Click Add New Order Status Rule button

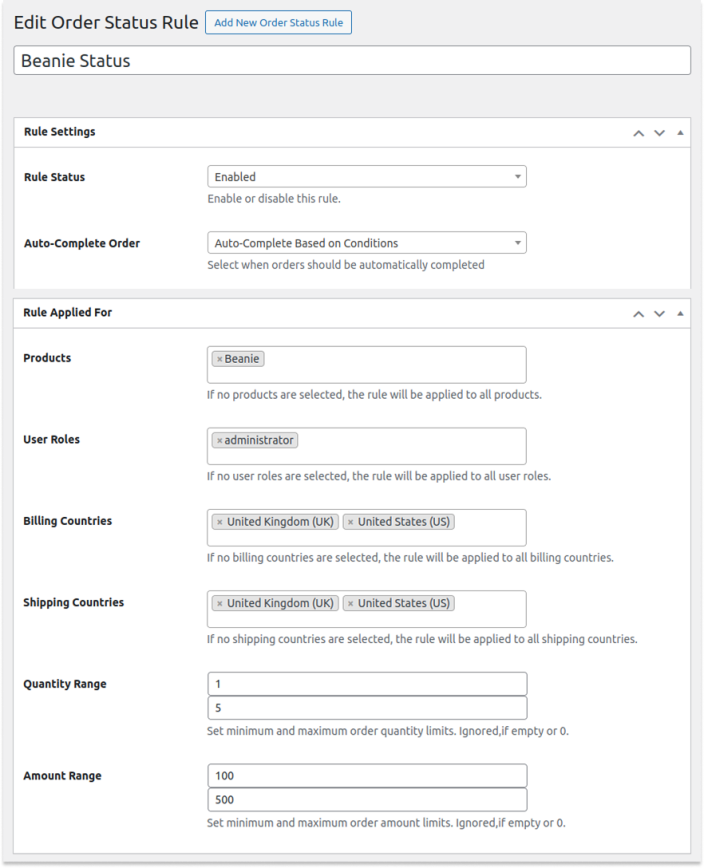pyautogui.click(x=278, y=22)
